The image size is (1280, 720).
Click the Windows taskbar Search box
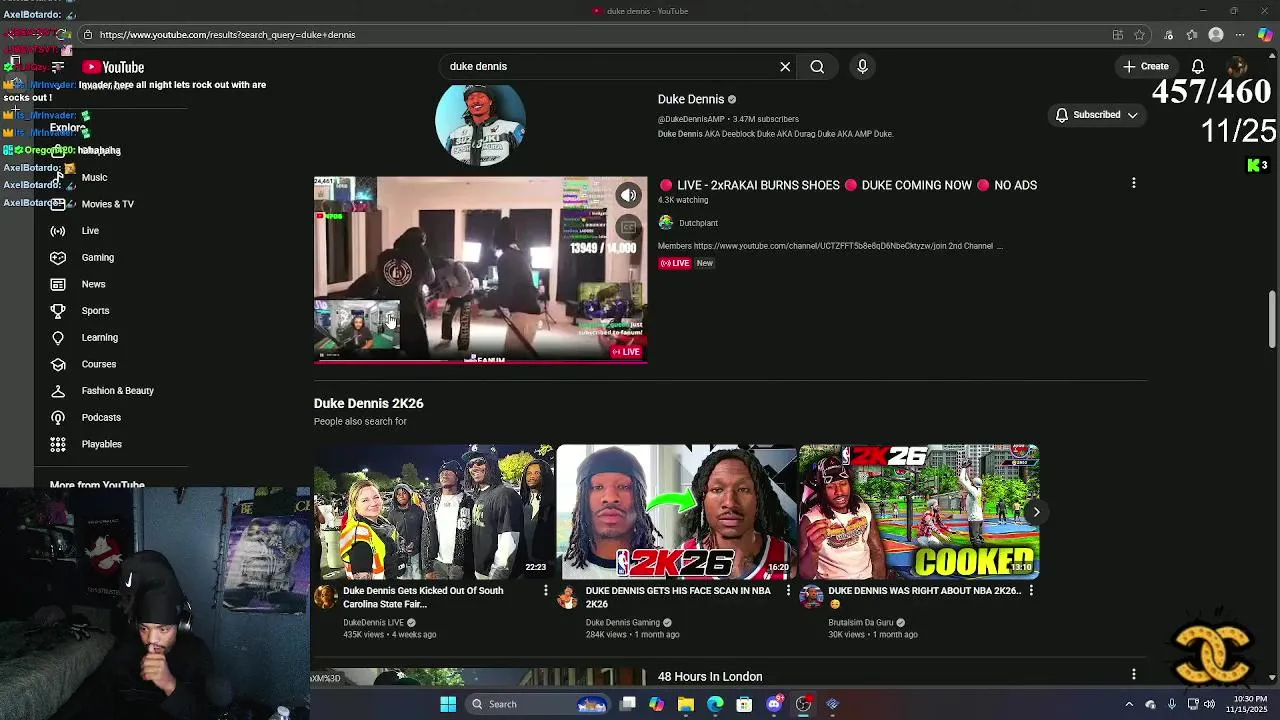pyautogui.click(x=539, y=704)
